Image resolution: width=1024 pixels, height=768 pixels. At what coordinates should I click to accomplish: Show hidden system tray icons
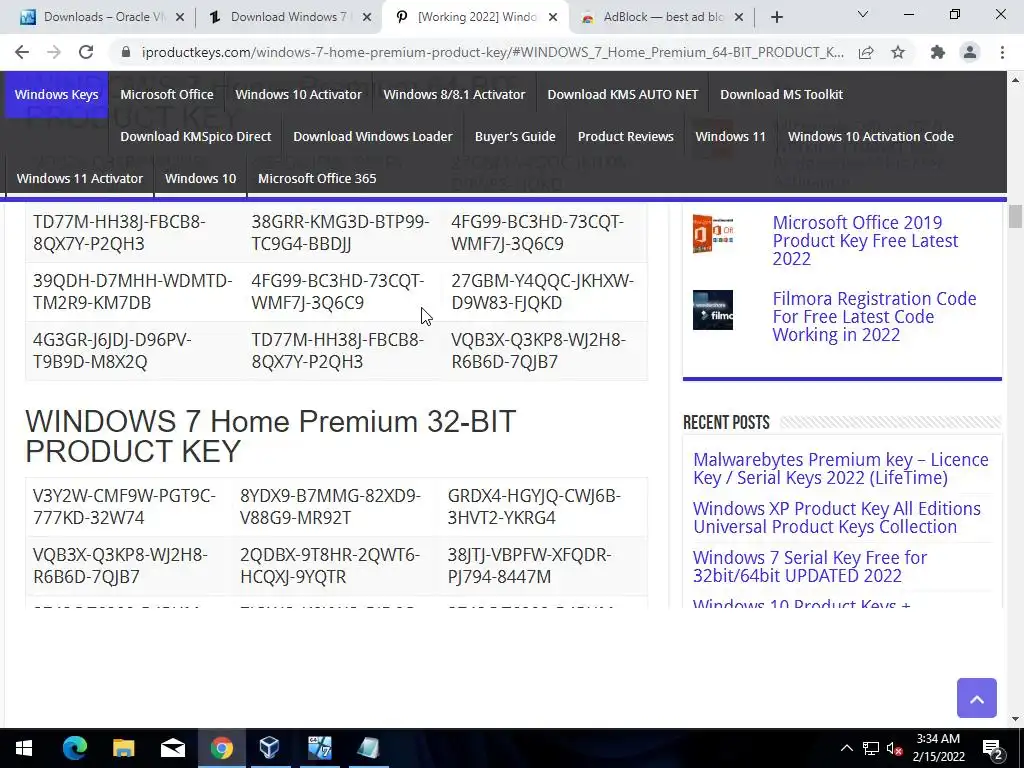point(846,748)
